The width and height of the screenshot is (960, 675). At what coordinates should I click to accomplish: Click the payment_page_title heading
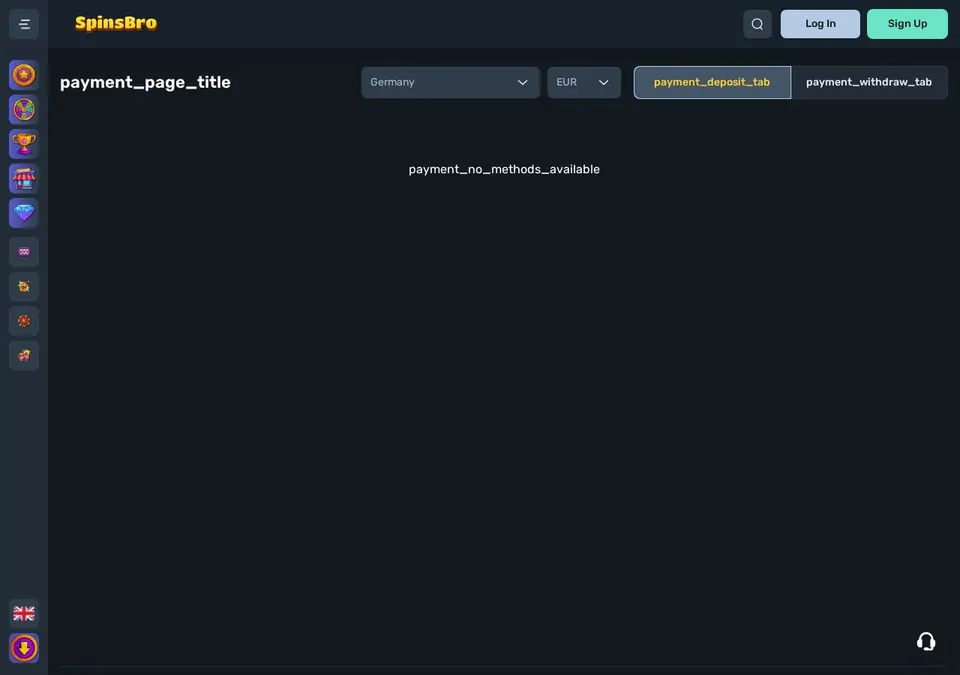click(x=145, y=83)
